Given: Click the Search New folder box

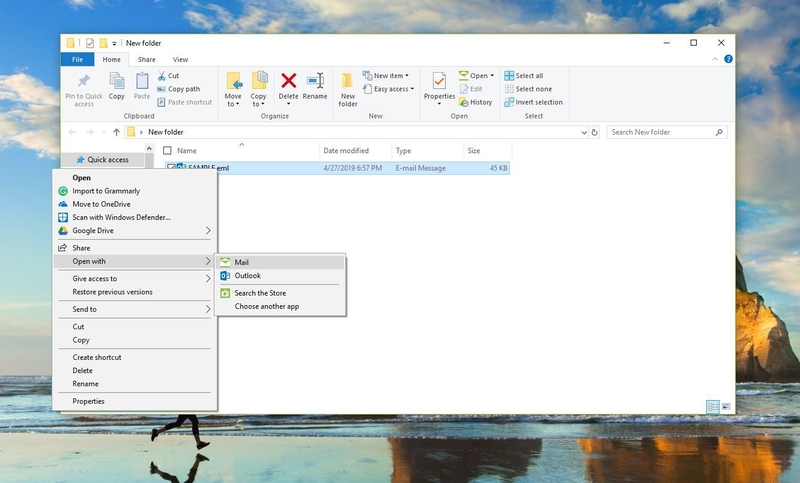Looking at the screenshot, I should (667, 132).
